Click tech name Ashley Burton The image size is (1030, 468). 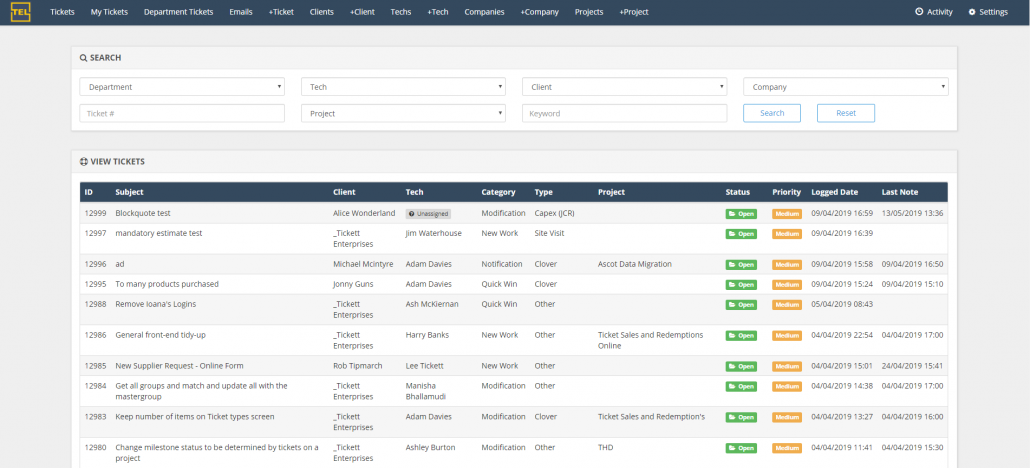click(x=430, y=448)
